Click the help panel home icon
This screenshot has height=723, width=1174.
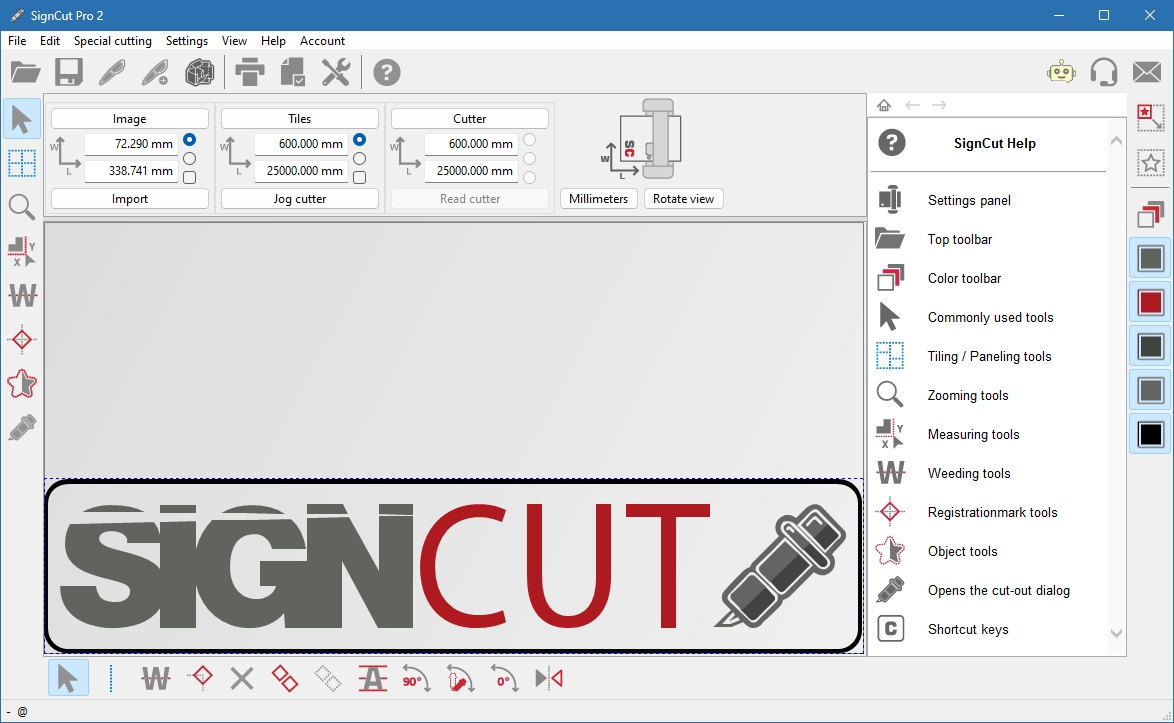[884, 105]
